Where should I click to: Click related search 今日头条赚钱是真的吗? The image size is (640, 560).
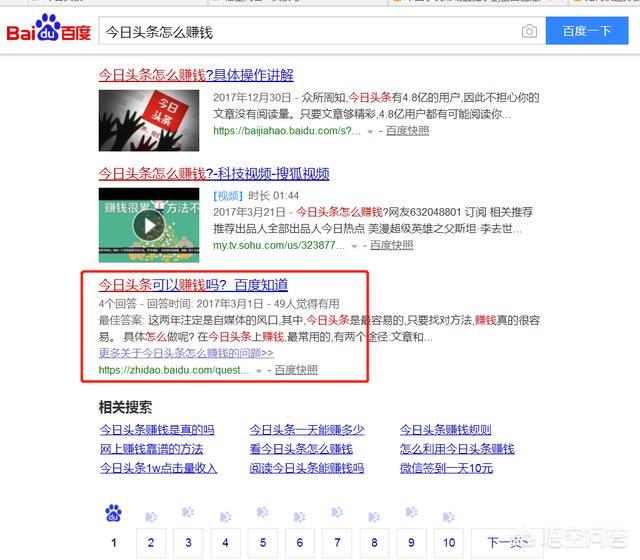(x=157, y=430)
